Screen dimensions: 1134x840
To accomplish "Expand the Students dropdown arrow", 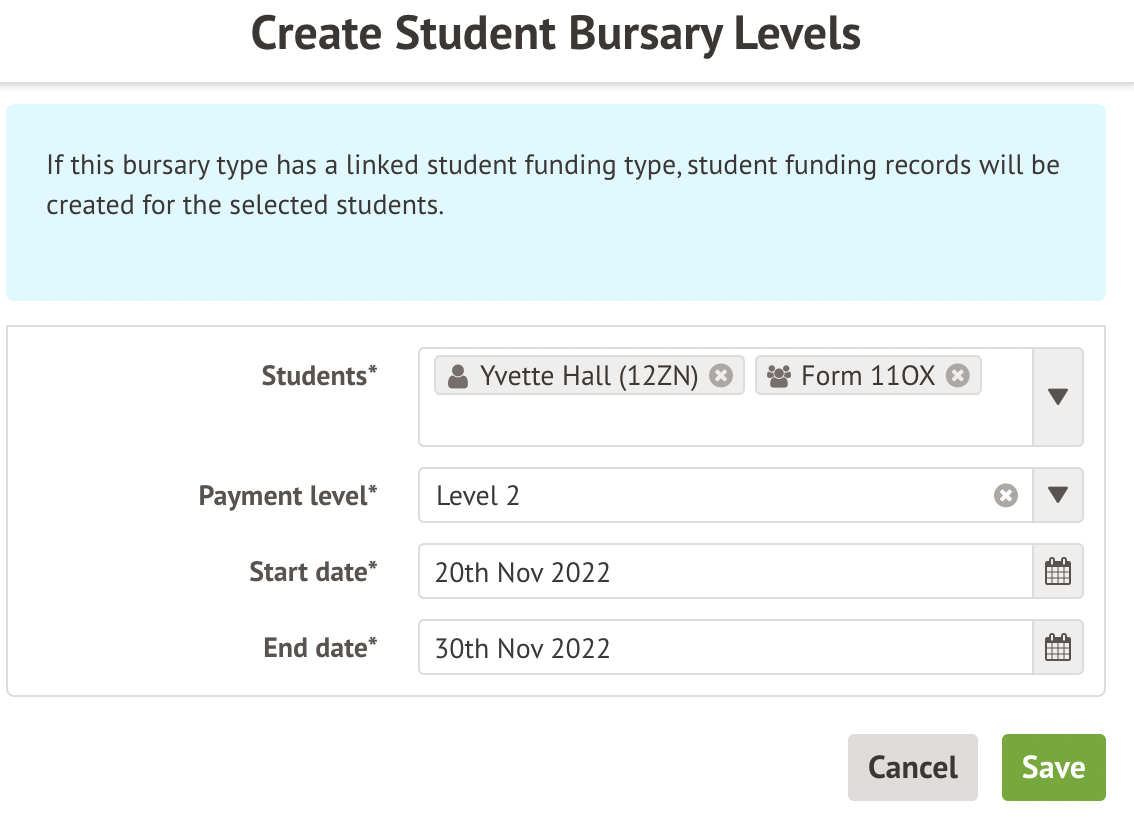I will [x=1058, y=397].
